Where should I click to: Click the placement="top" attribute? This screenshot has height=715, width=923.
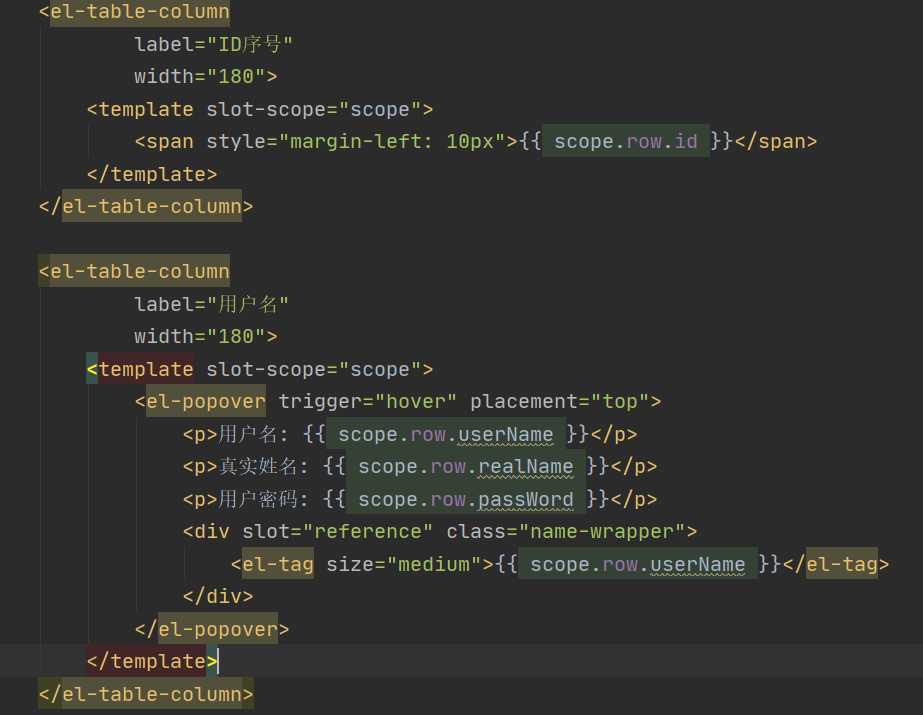pos(560,402)
